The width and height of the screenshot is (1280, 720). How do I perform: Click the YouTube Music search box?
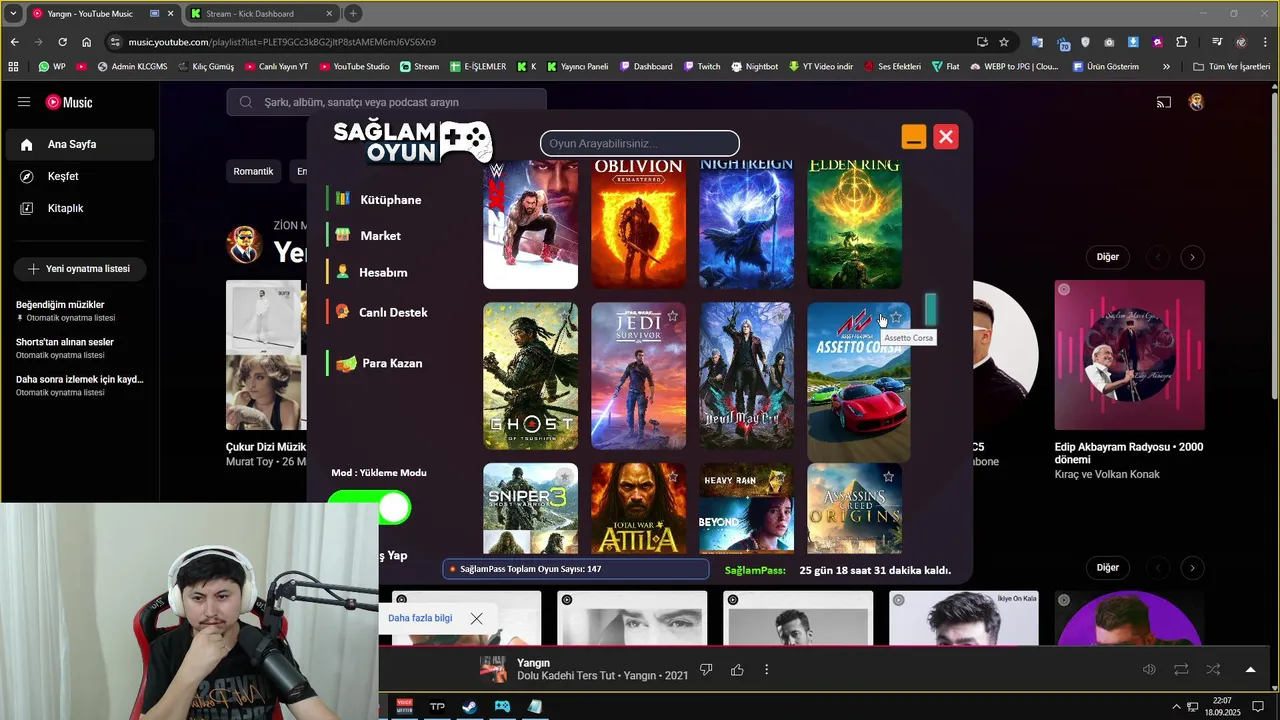pos(387,102)
